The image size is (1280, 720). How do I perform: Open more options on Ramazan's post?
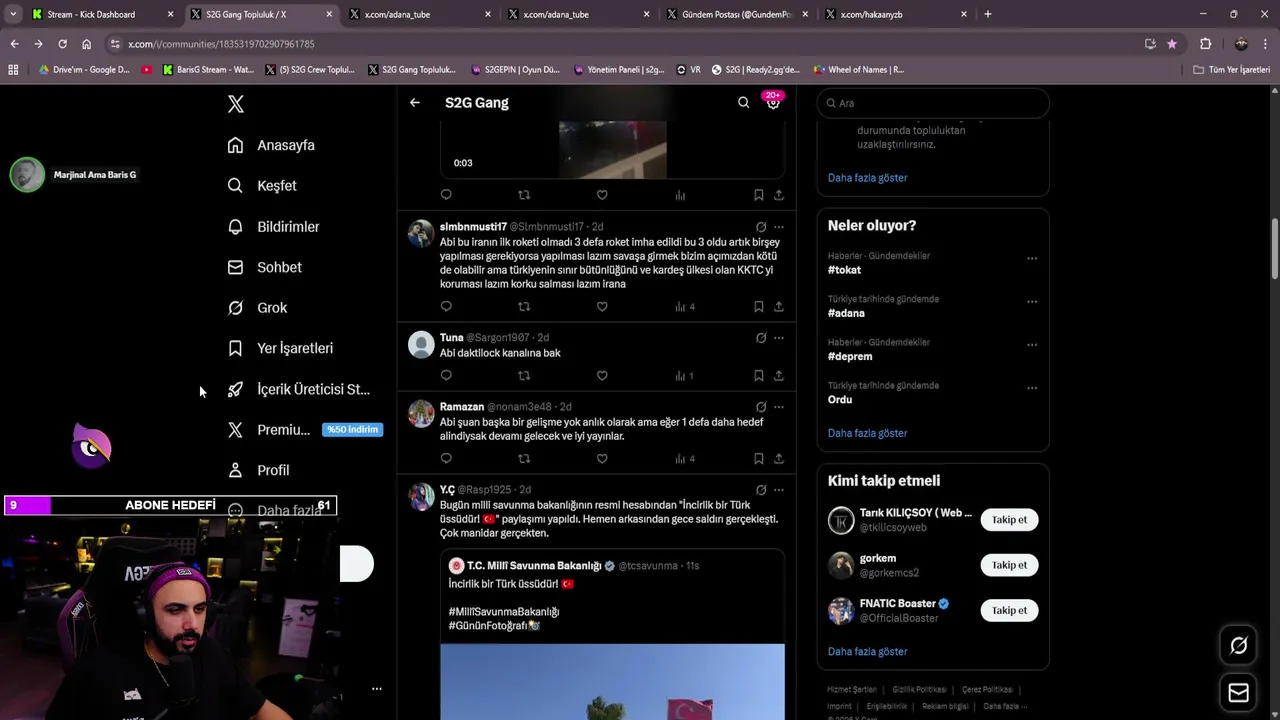pos(779,407)
